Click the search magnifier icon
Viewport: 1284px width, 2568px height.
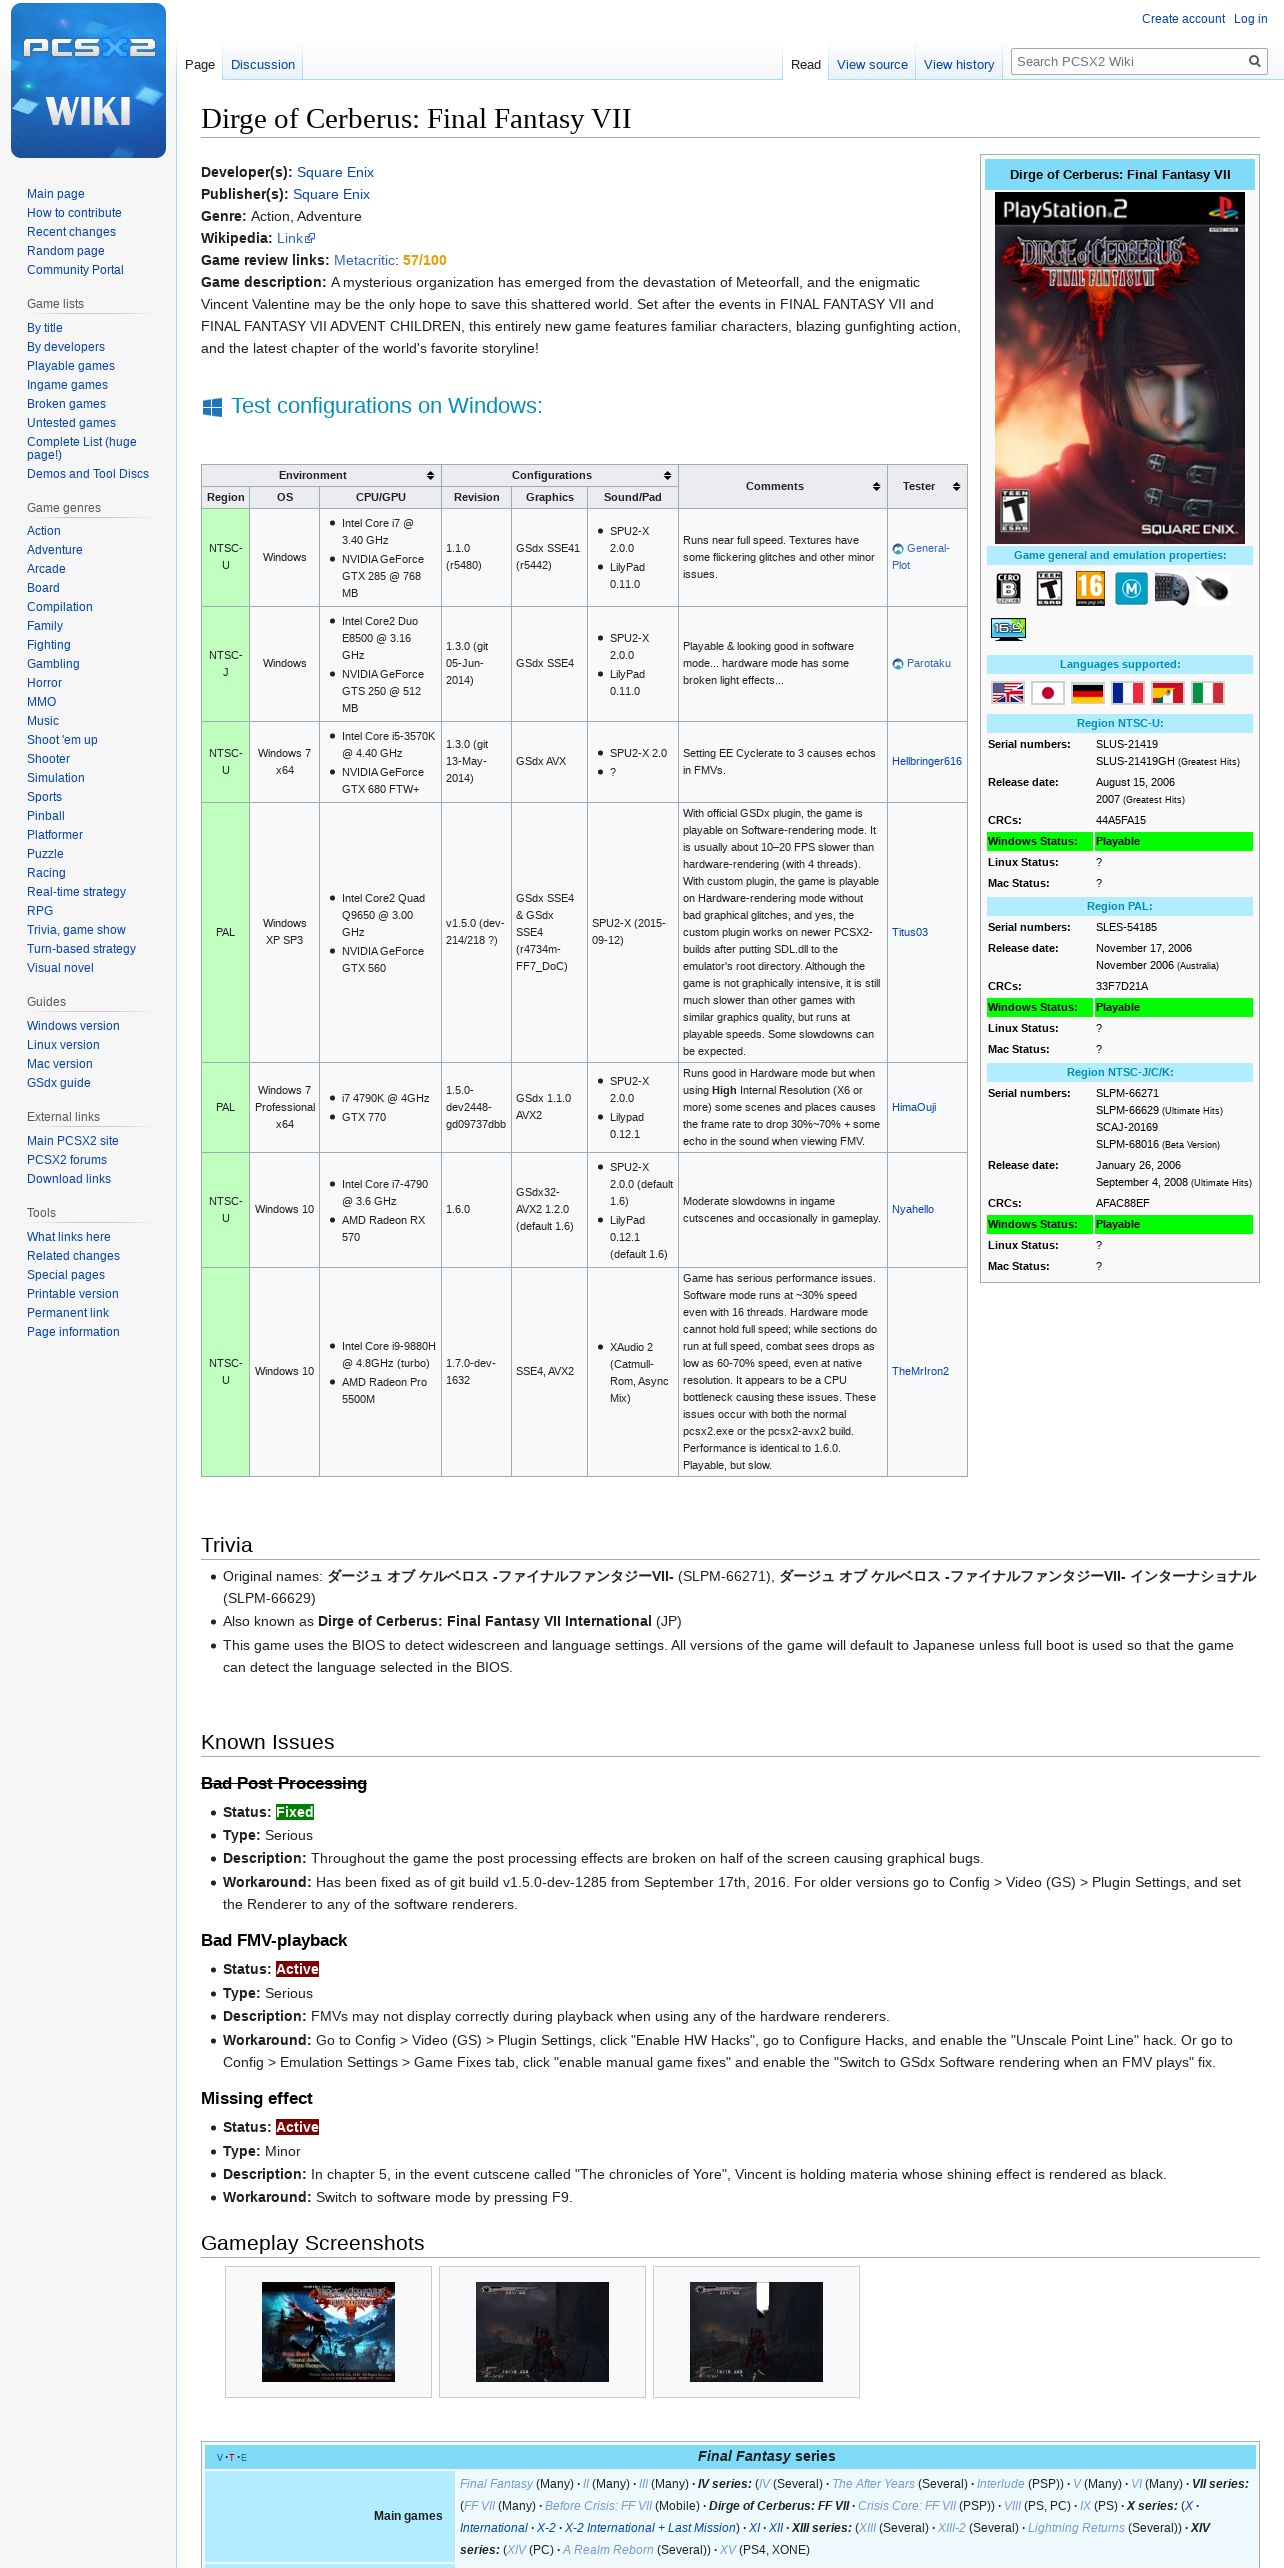[x=1254, y=61]
